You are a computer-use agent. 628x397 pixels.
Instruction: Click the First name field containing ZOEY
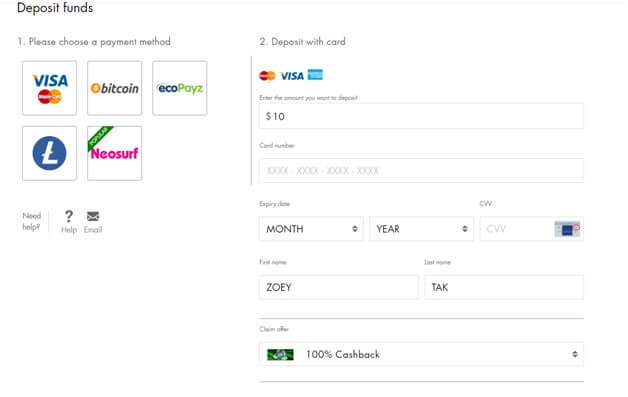[x=339, y=287]
